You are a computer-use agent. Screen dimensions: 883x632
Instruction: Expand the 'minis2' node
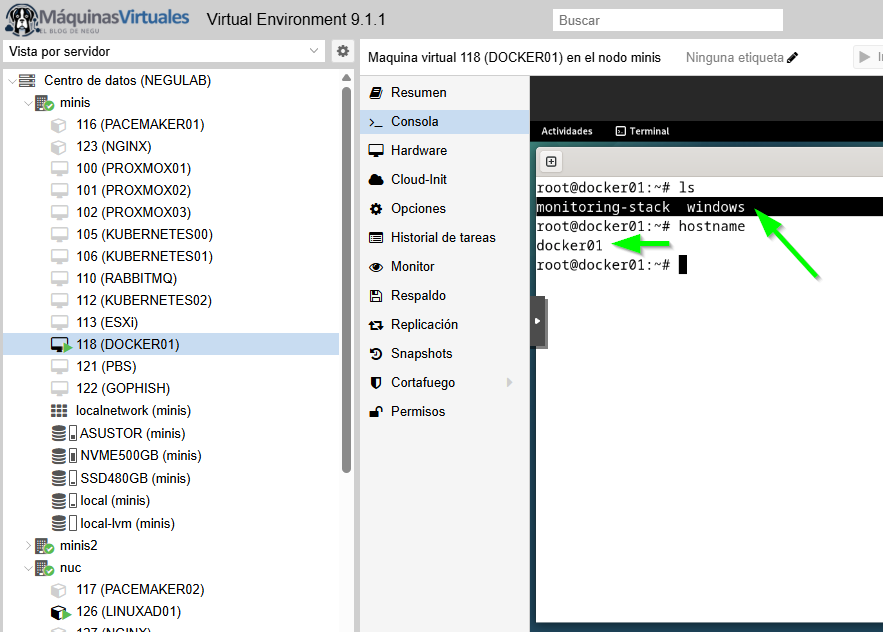click(x=26, y=545)
